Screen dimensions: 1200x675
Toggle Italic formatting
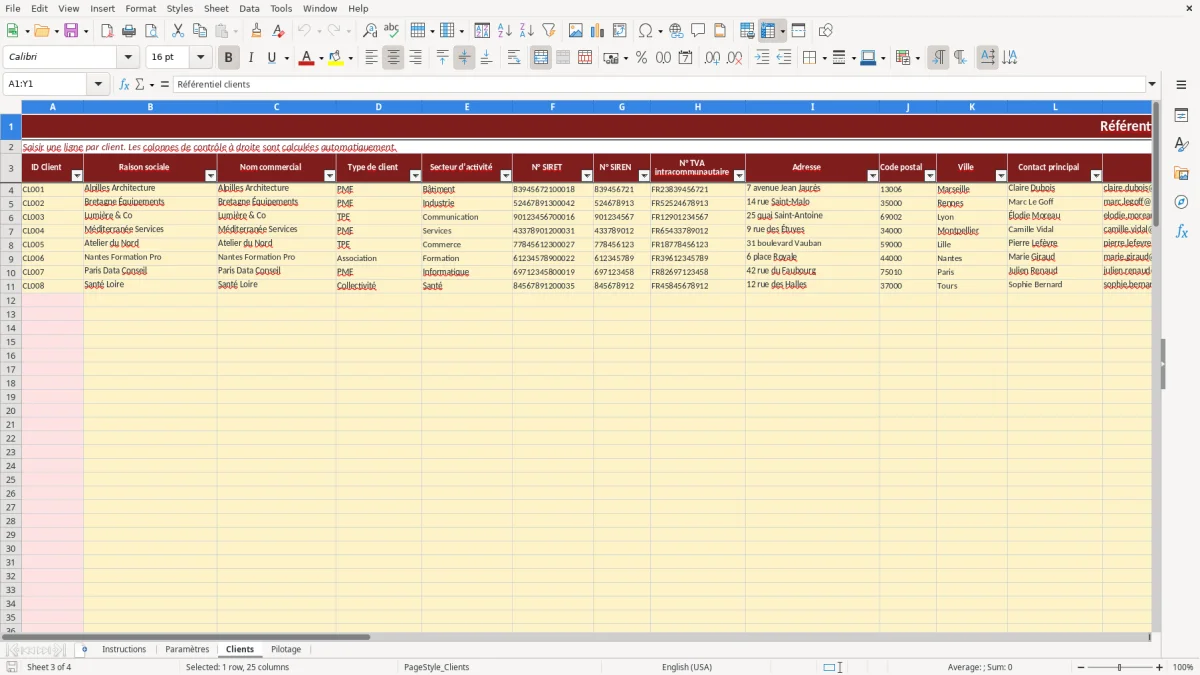tap(250, 58)
